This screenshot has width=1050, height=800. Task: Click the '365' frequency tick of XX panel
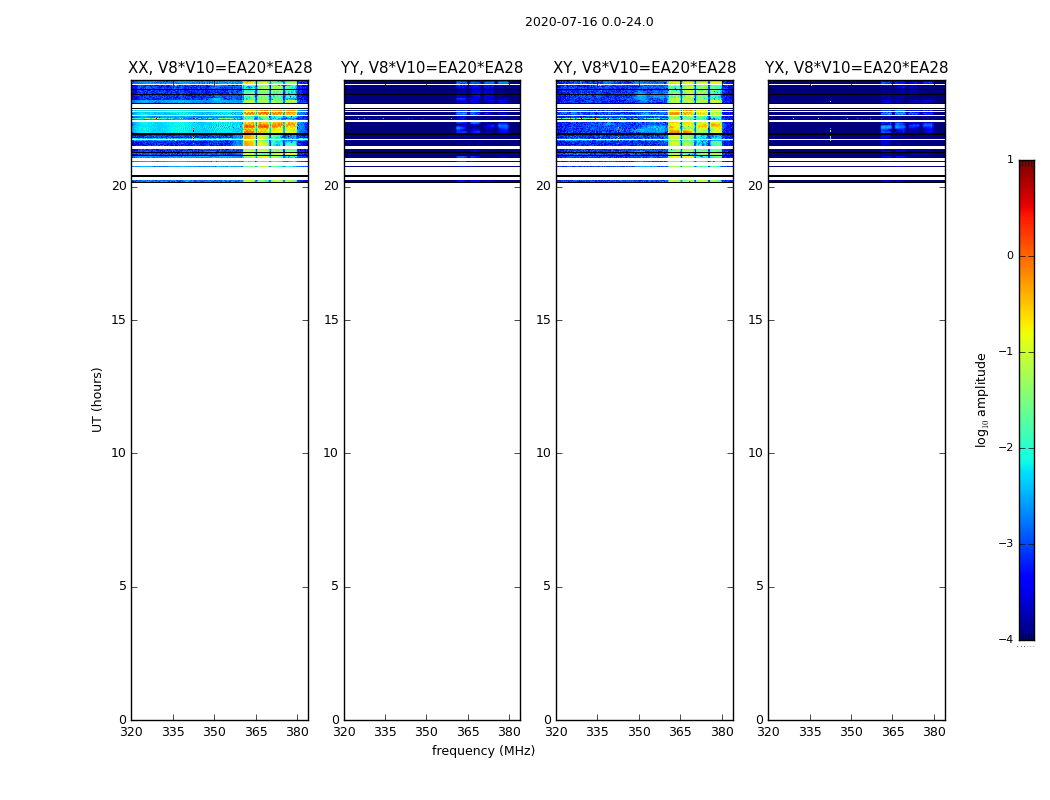click(256, 732)
